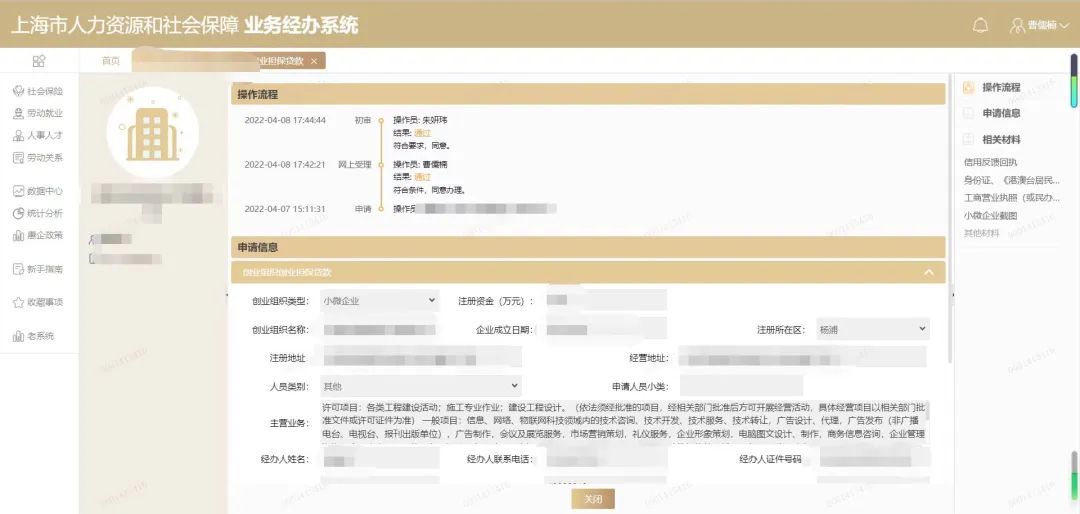Collapse the 创业担保贷款 section chevron

click(929, 272)
